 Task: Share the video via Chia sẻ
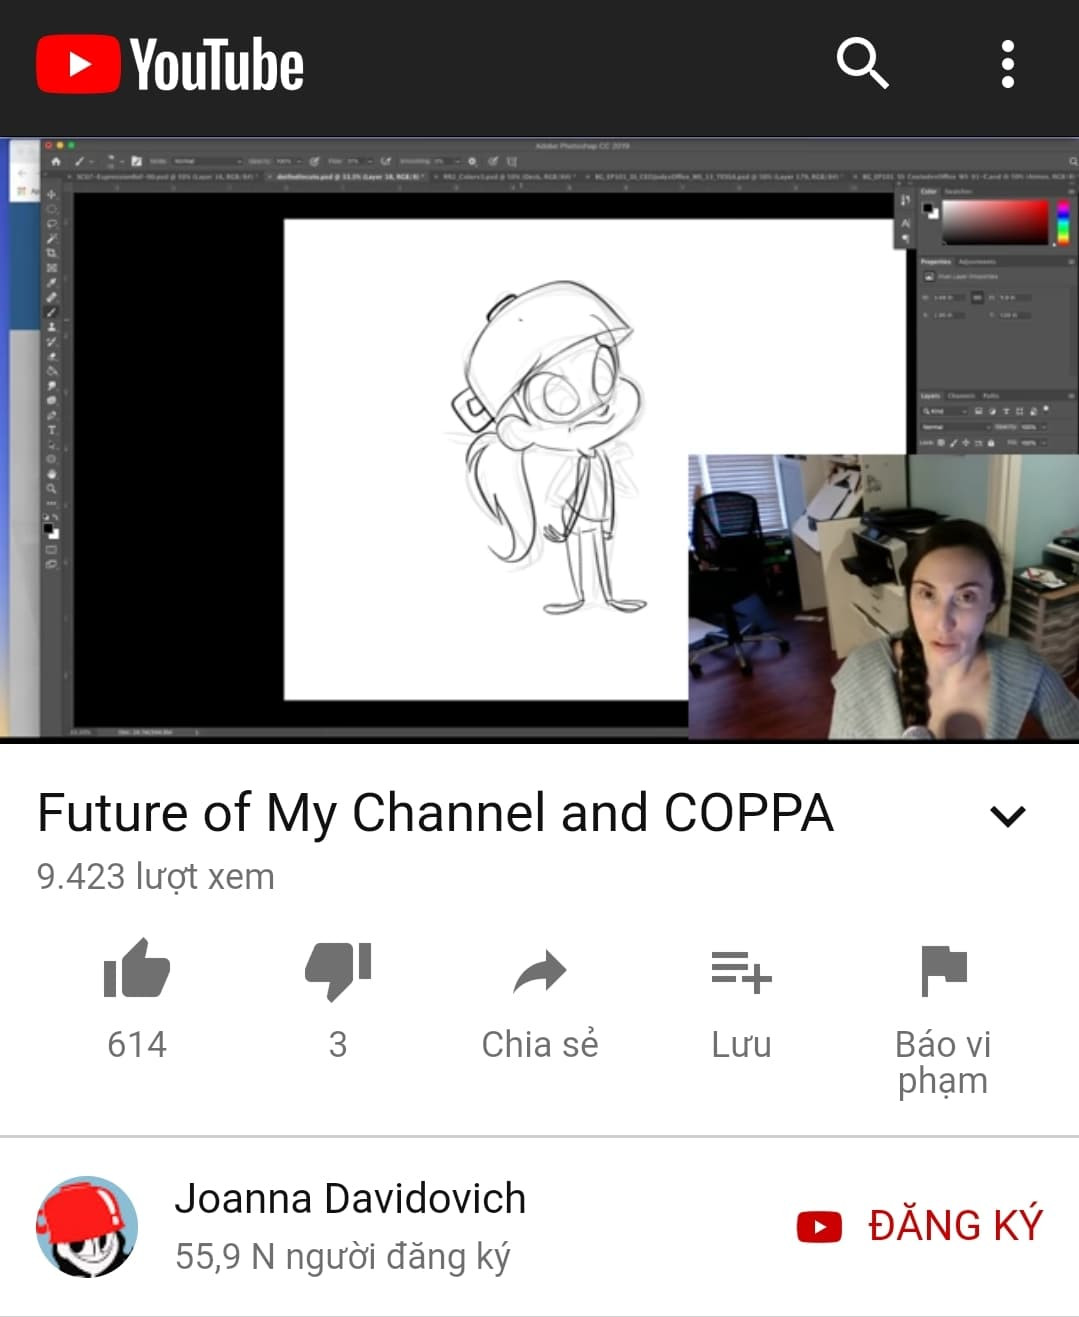click(540, 1001)
